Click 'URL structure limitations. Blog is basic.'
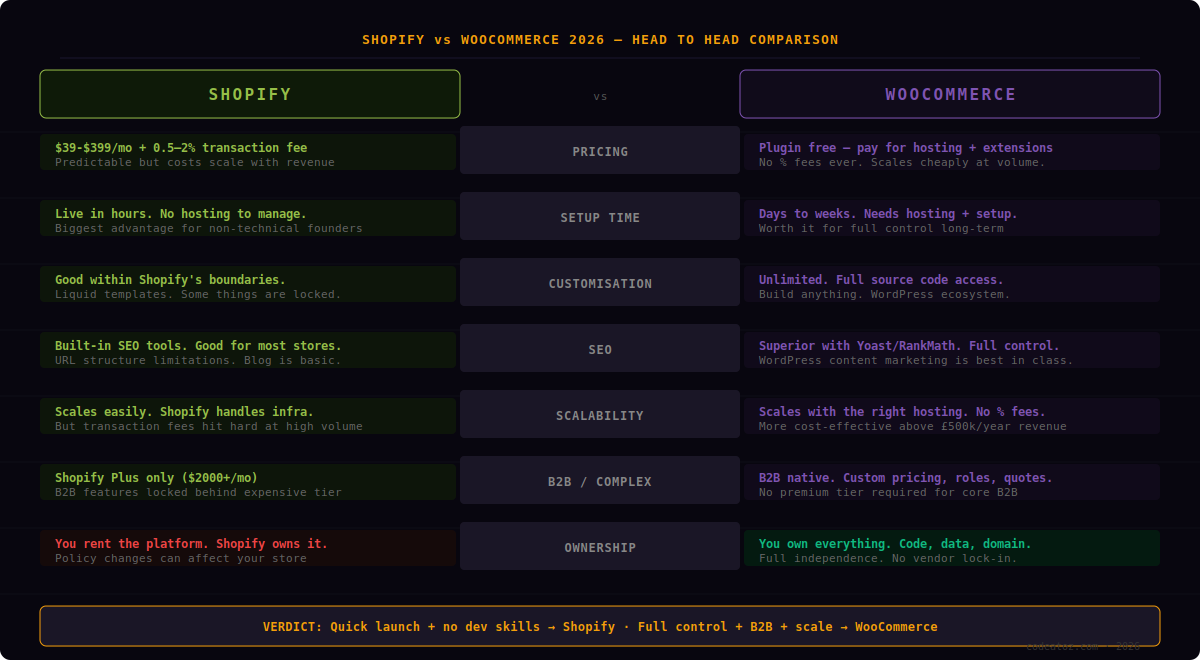Viewport: 1200px width, 660px height. click(x=198, y=360)
